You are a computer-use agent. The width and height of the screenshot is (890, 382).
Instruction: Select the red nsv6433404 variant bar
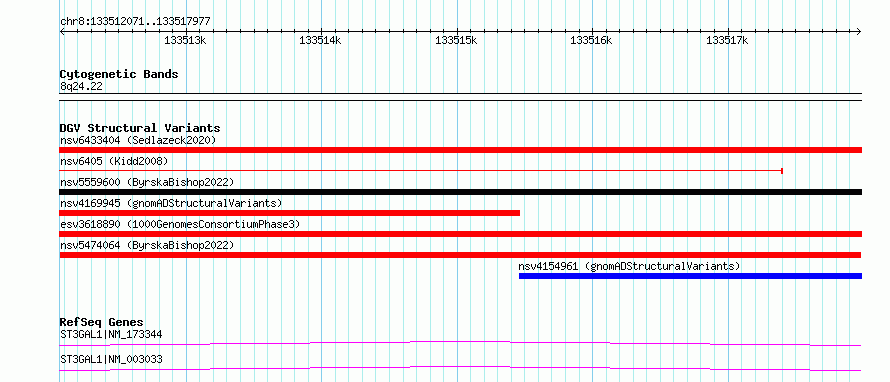[461, 150]
